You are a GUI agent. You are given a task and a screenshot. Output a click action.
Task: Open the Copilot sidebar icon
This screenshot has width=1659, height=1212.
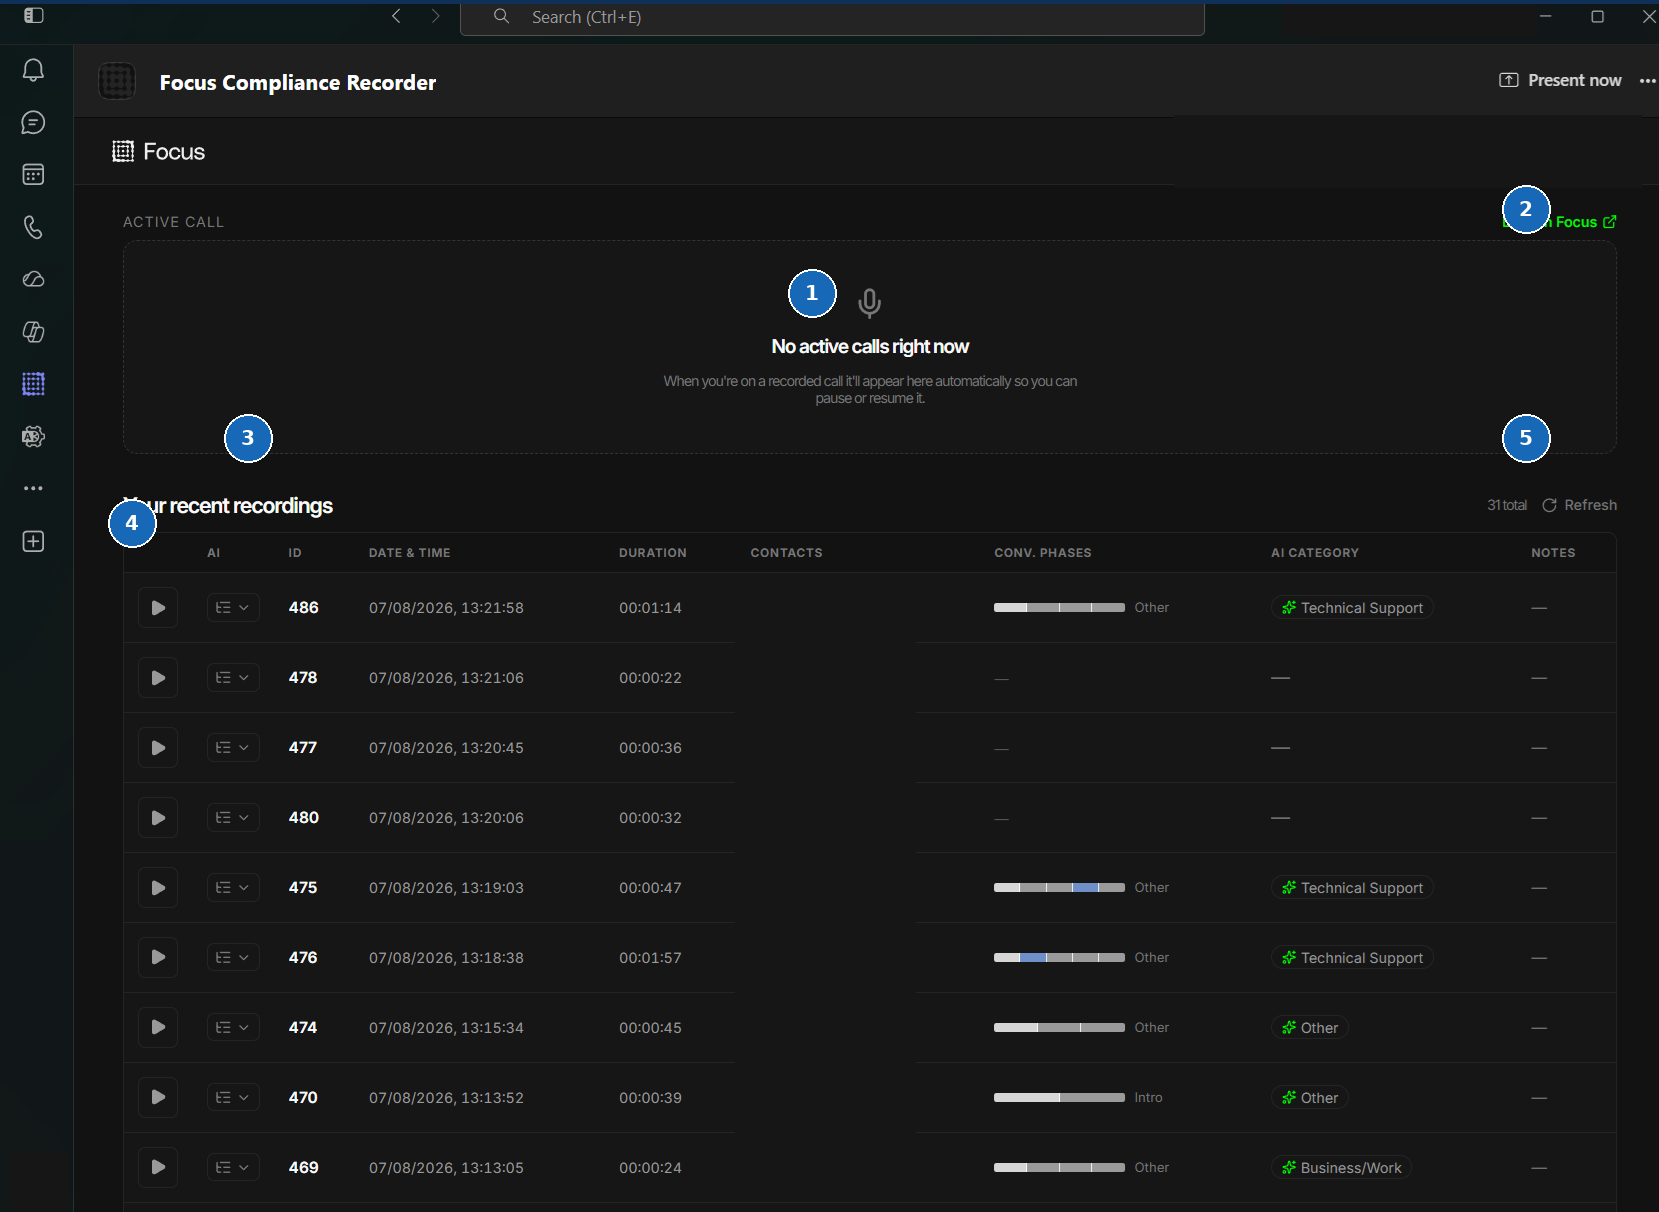pos(33,332)
